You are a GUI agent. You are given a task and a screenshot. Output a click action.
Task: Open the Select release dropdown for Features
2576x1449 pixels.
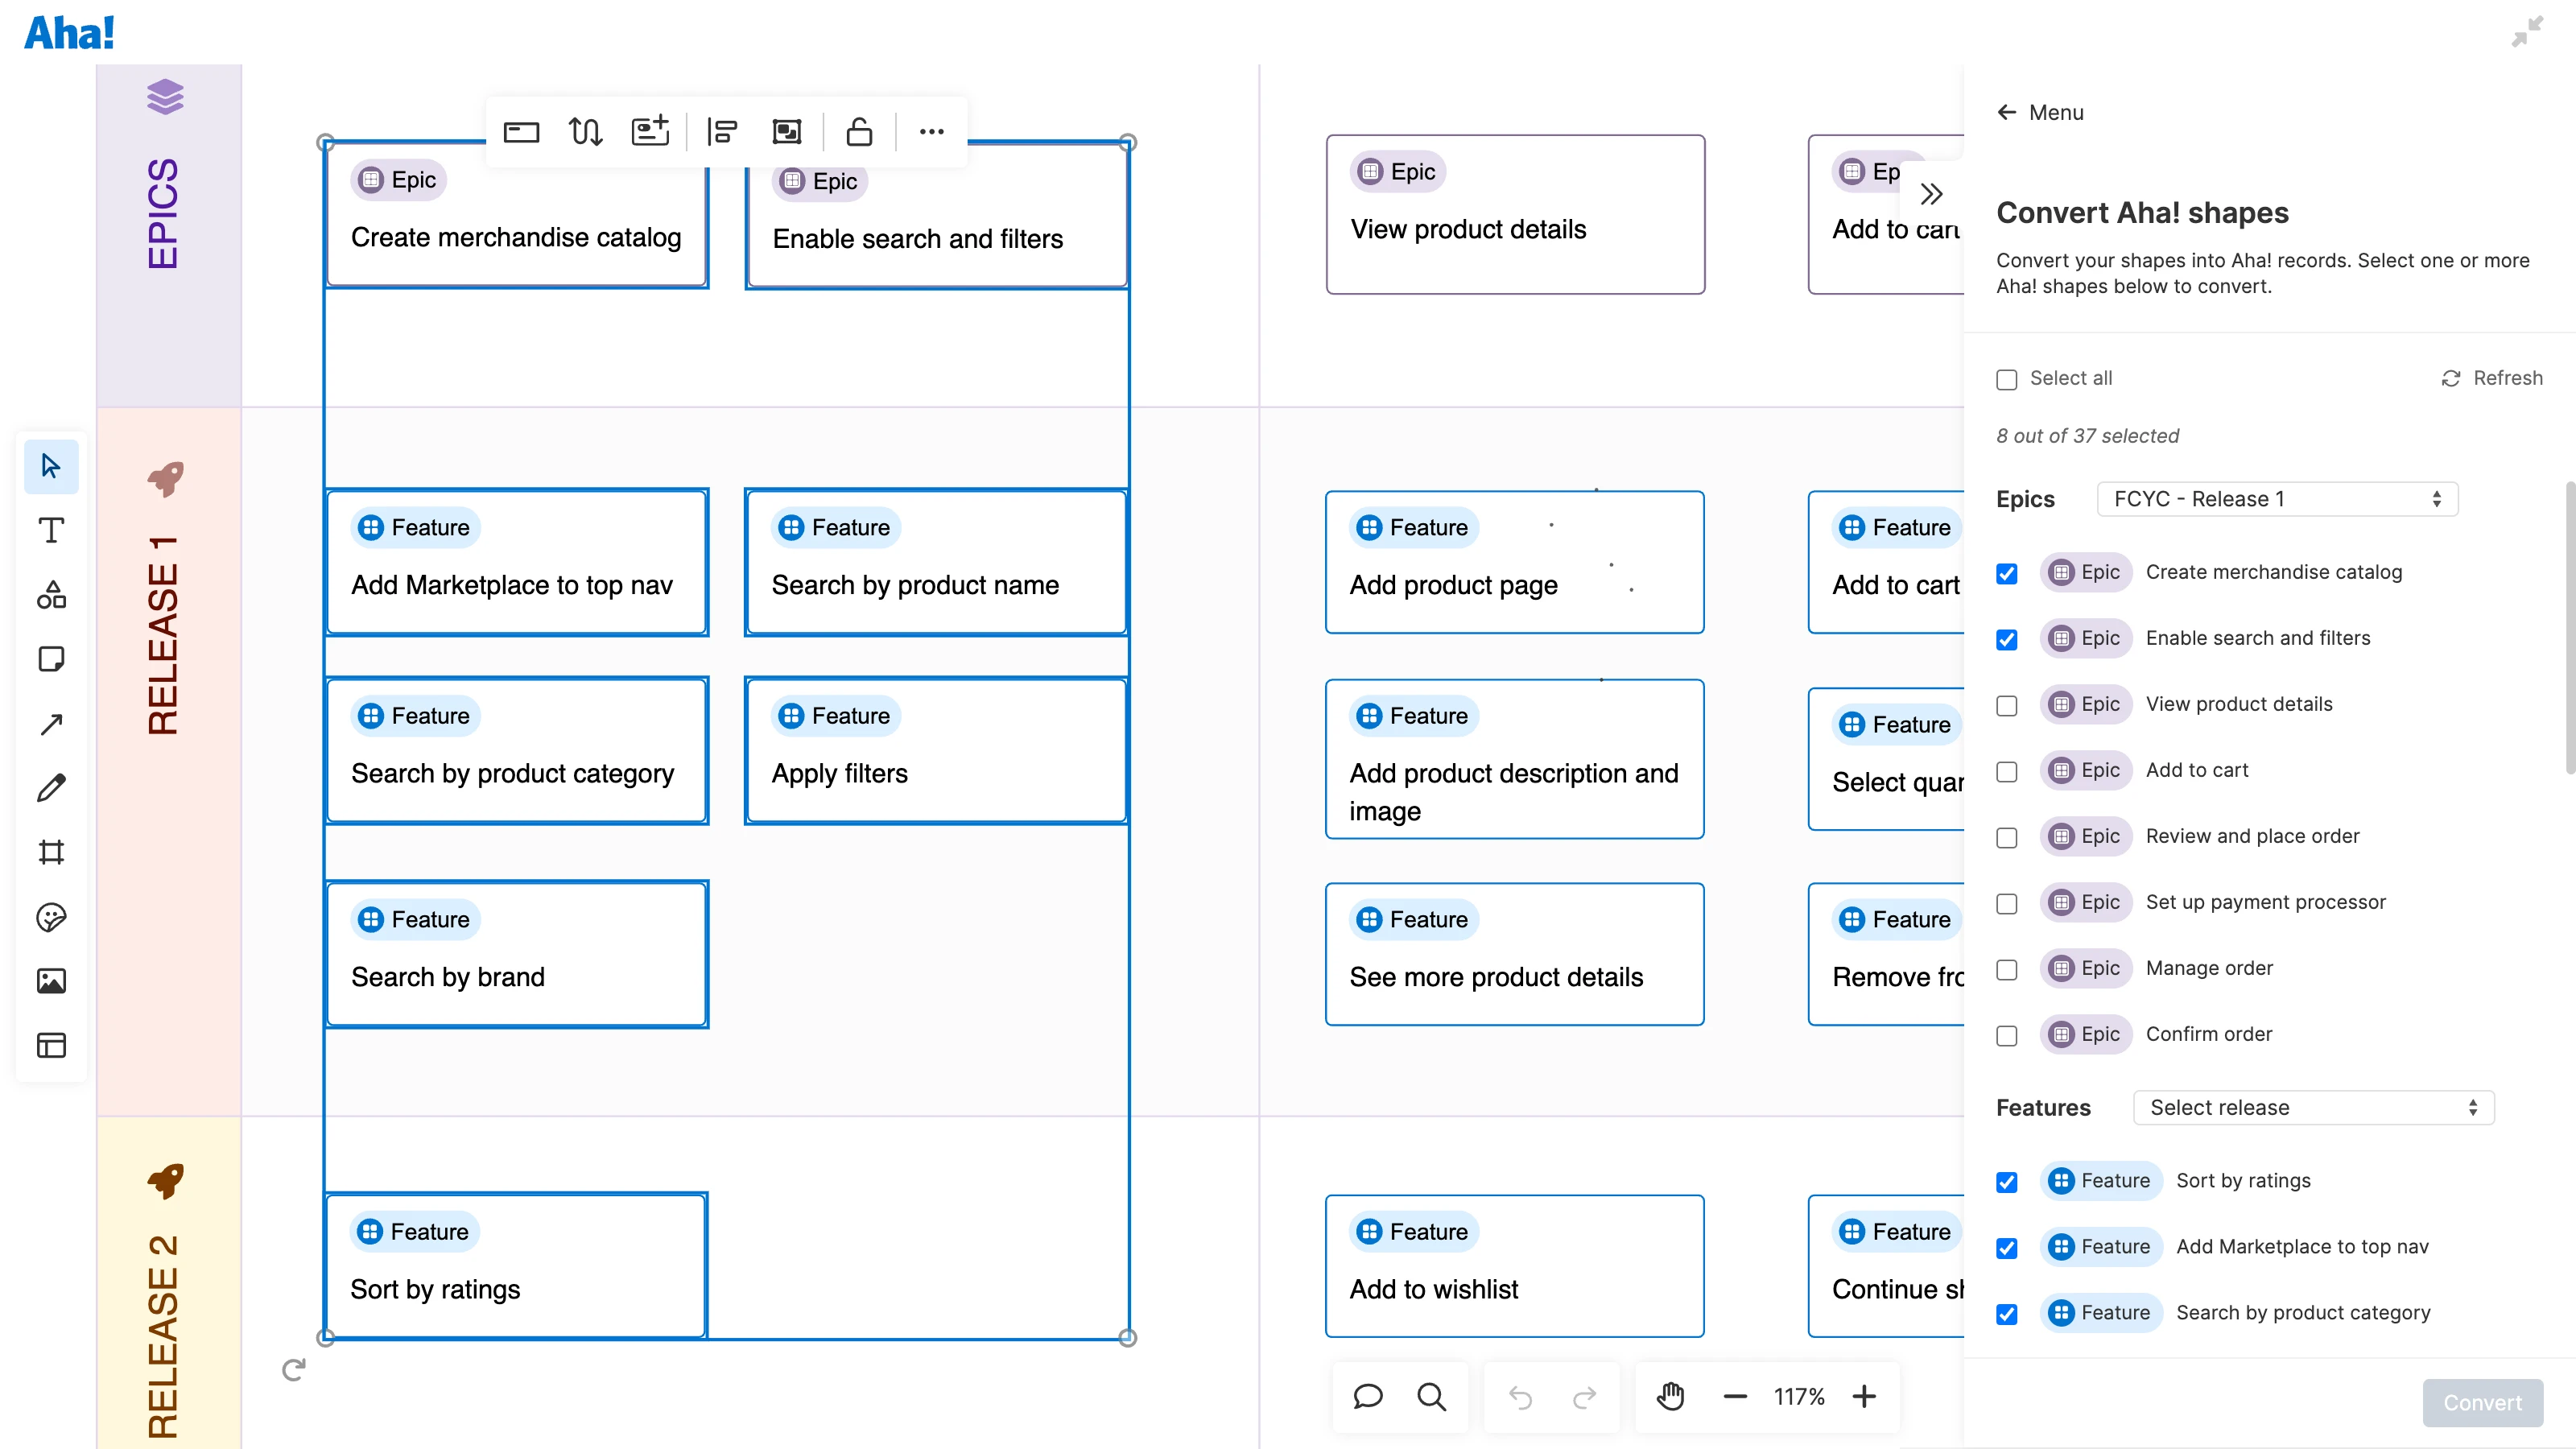tap(2313, 1107)
